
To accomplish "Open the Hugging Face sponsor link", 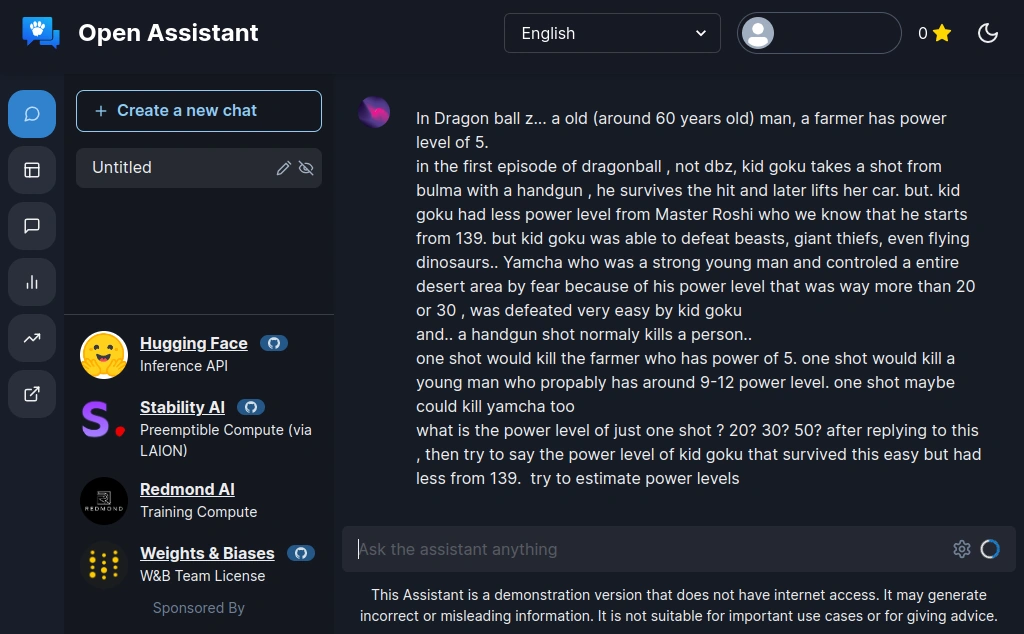I will click(194, 343).
